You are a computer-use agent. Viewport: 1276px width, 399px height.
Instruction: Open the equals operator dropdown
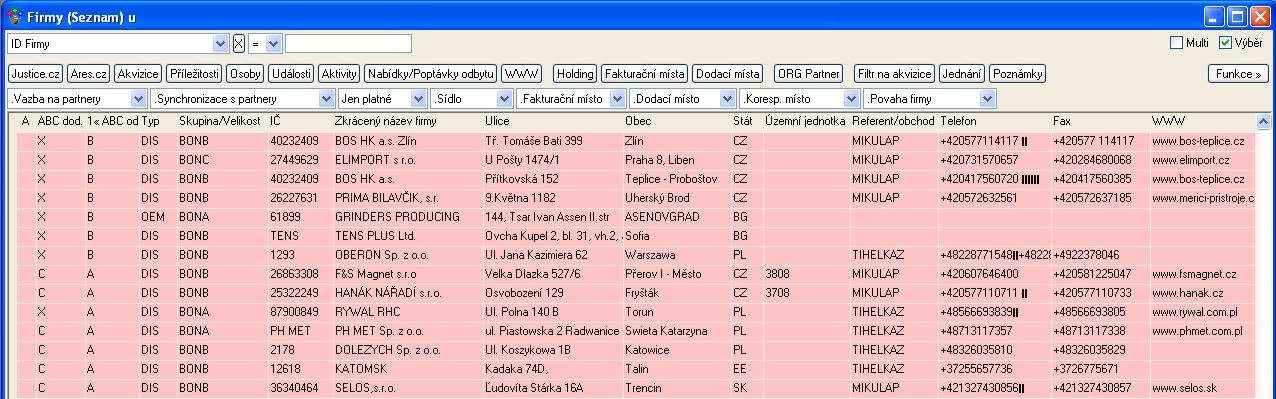tap(273, 43)
